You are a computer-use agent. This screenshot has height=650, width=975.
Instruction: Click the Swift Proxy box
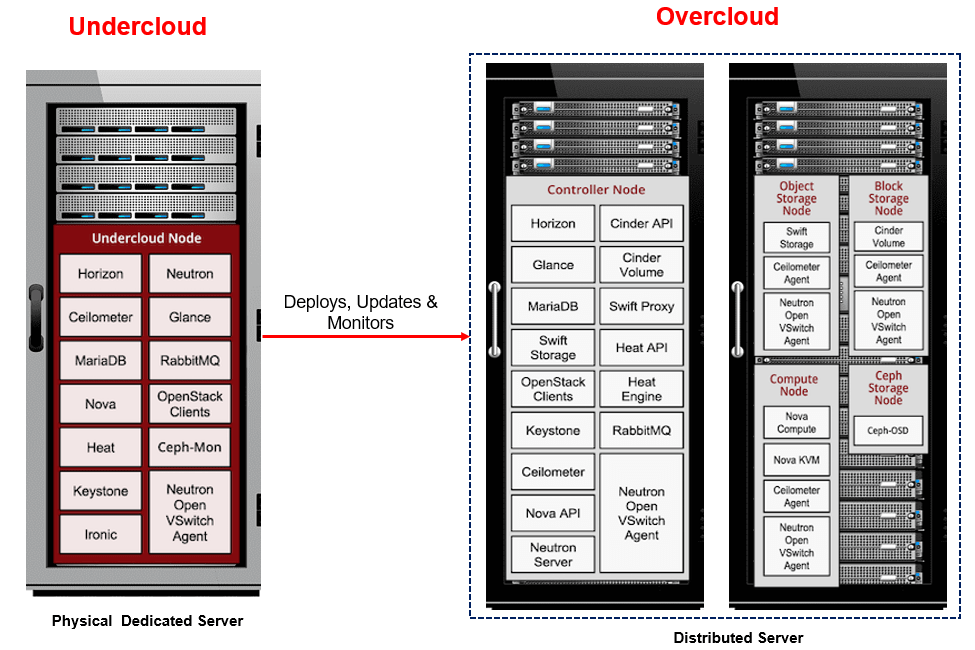coord(641,306)
